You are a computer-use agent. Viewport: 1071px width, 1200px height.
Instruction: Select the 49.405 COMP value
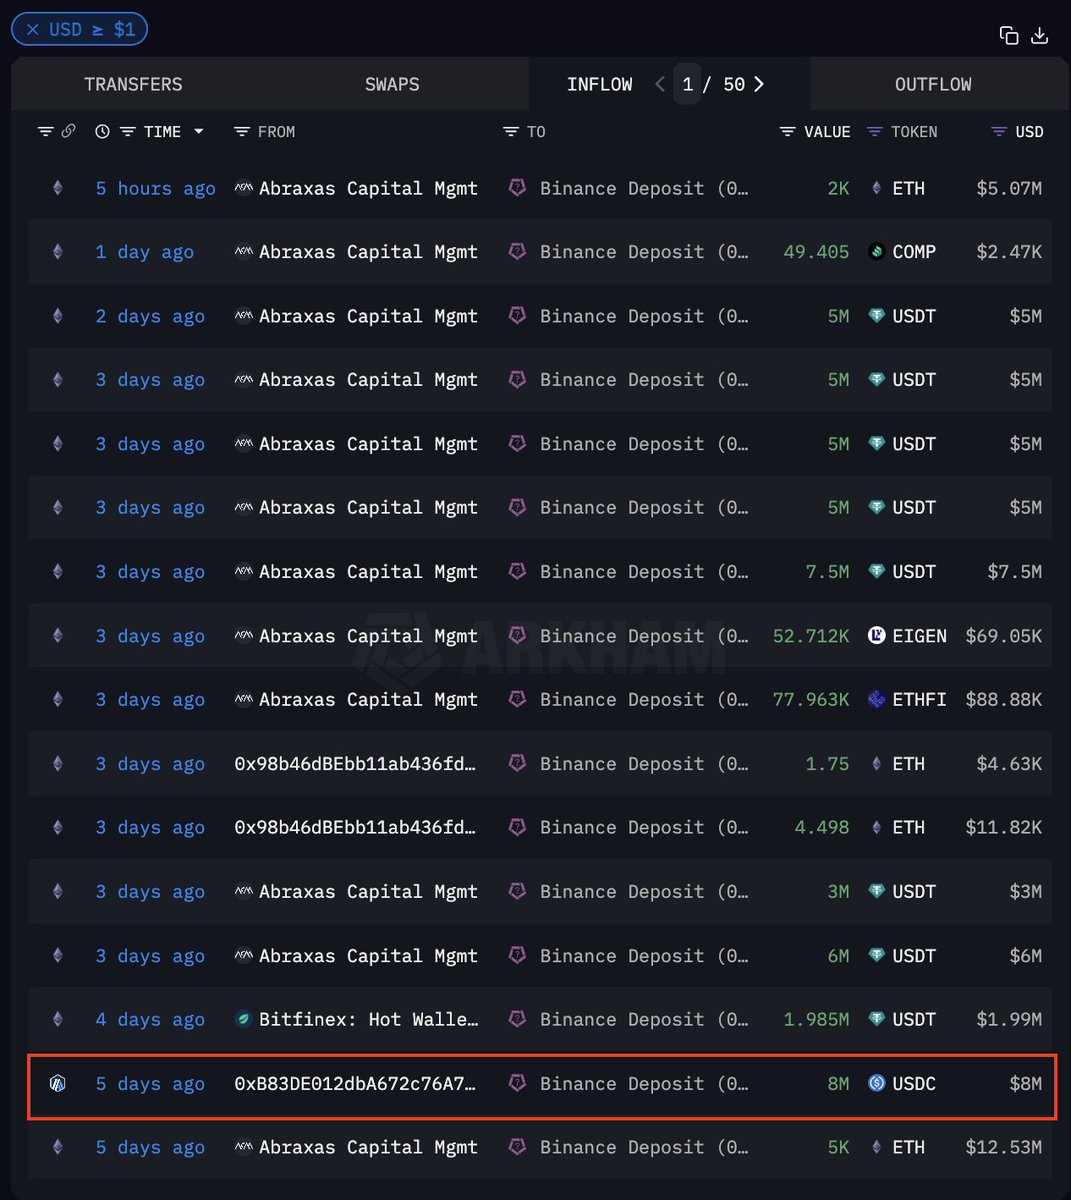point(816,252)
